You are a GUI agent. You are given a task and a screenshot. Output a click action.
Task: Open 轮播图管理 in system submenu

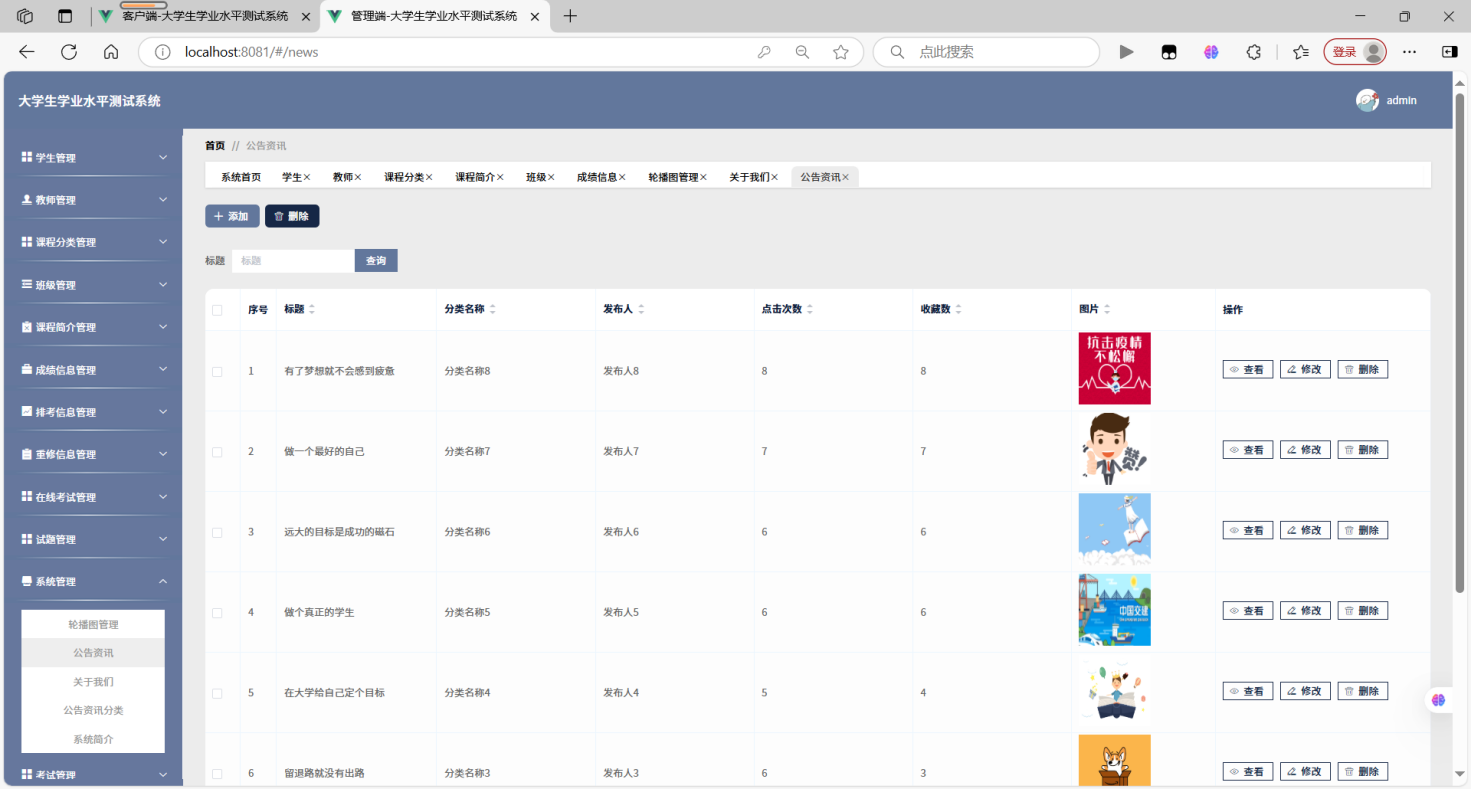click(x=93, y=624)
